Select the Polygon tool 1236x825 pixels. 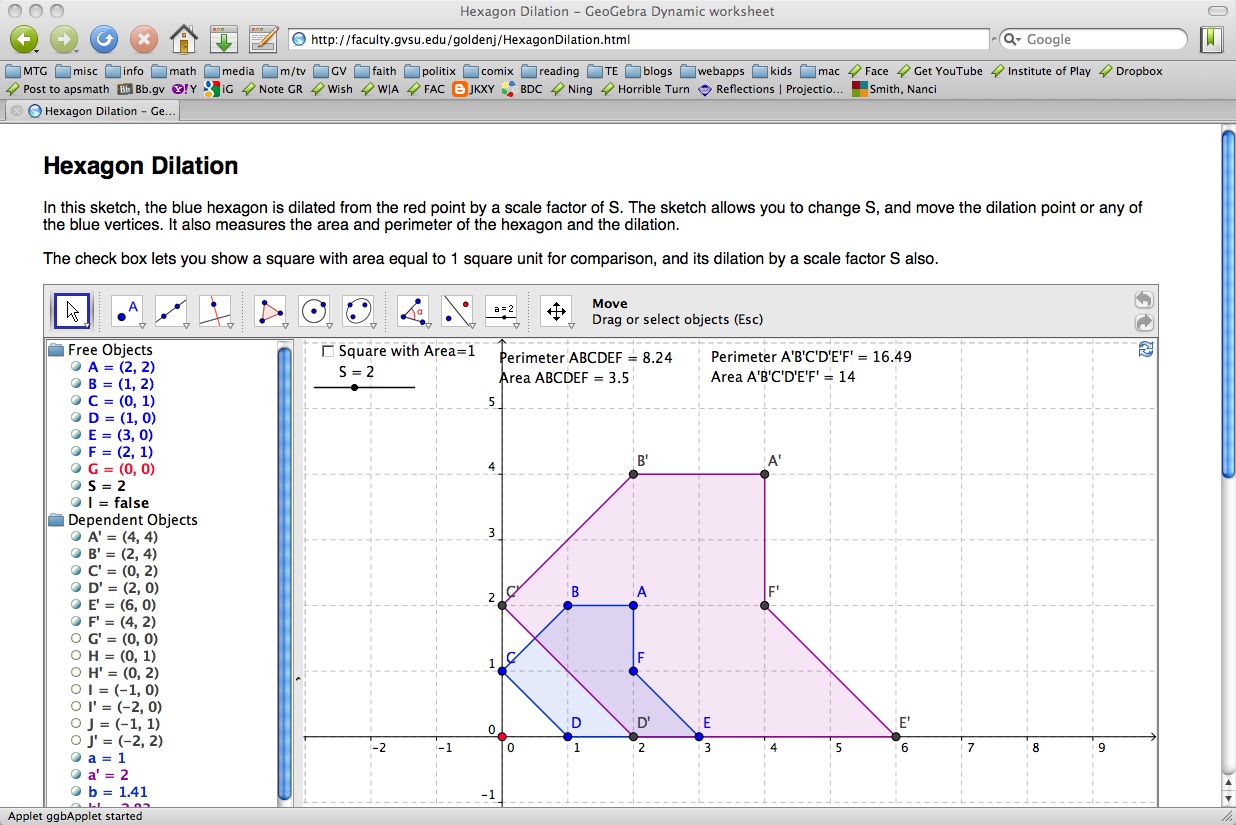tap(269, 310)
